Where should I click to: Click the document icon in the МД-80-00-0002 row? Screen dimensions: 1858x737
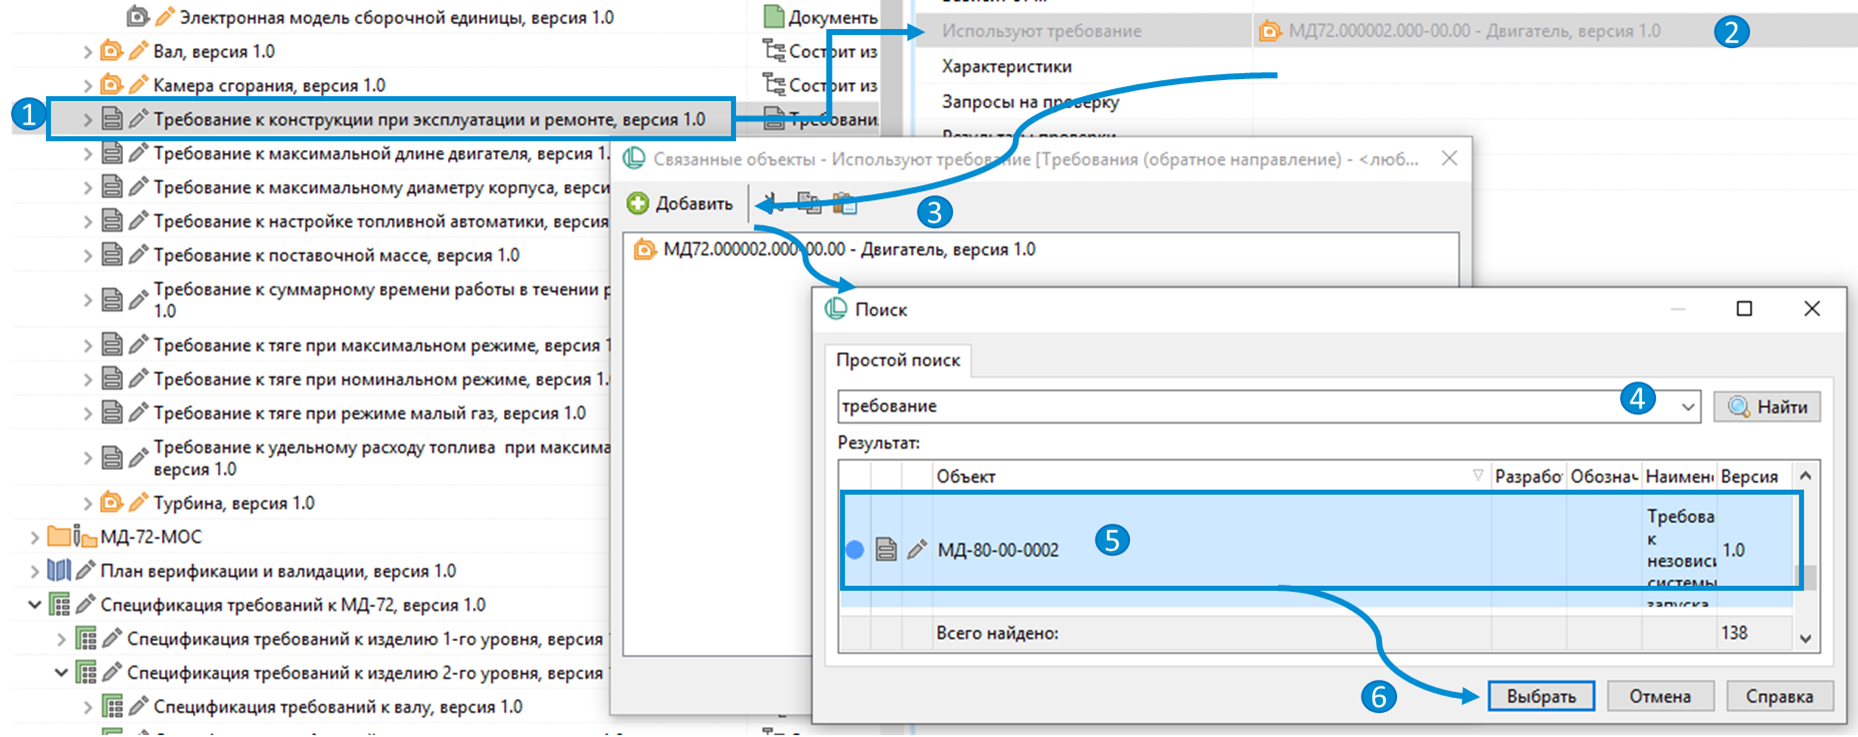(x=886, y=549)
